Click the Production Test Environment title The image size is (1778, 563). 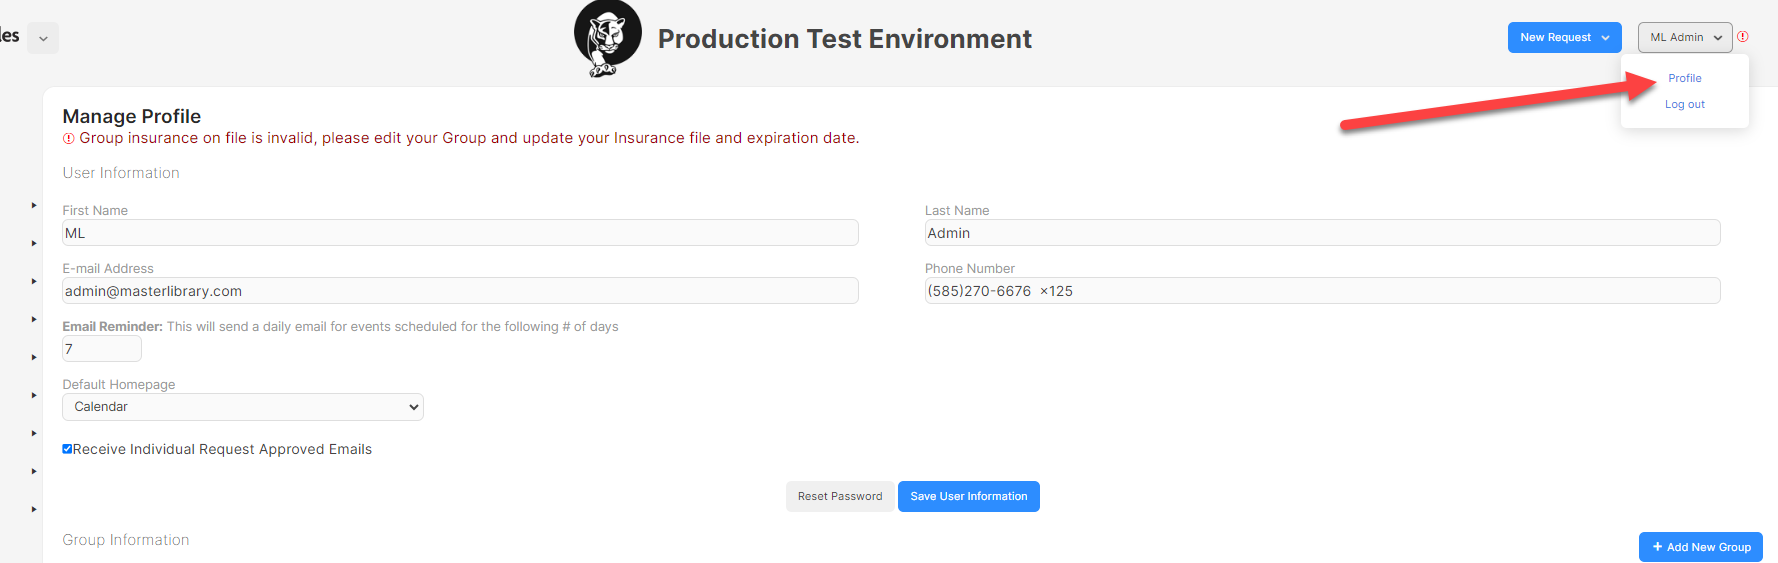[x=844, y=39]
